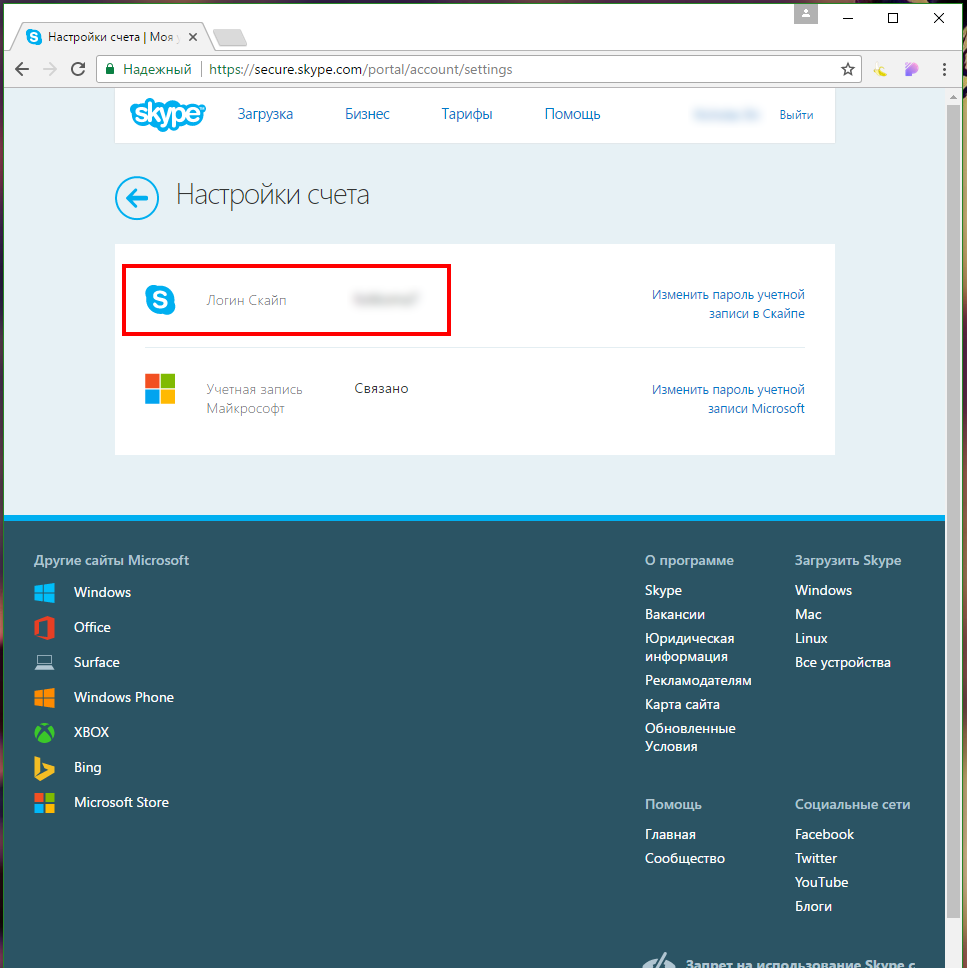Click the Bing logo icon
The image size is (967, 968).
[44, 768]
